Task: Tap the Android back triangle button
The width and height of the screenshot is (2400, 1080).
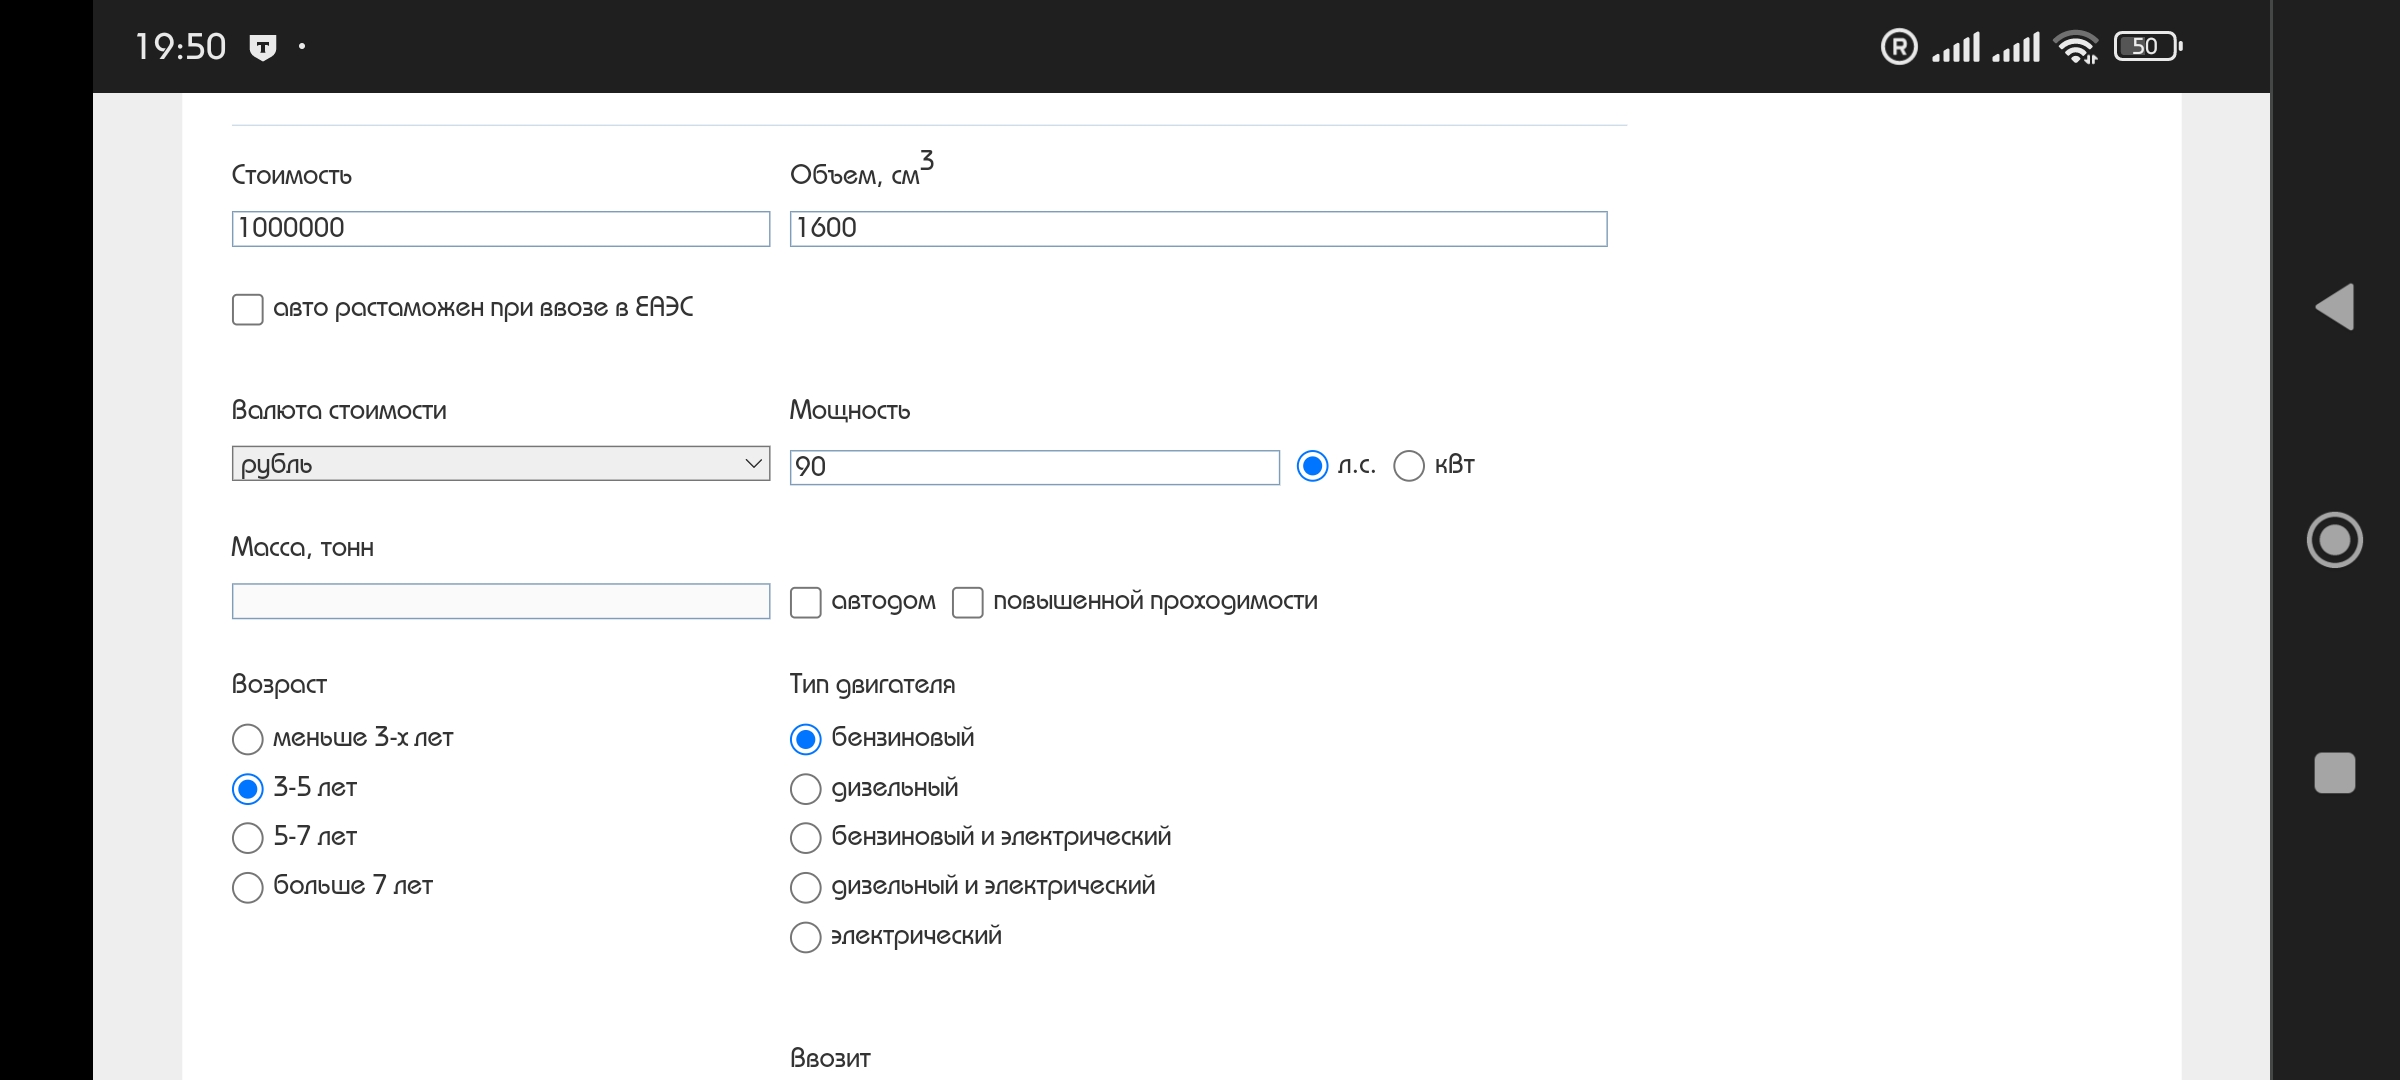Action: point(2335,307)
